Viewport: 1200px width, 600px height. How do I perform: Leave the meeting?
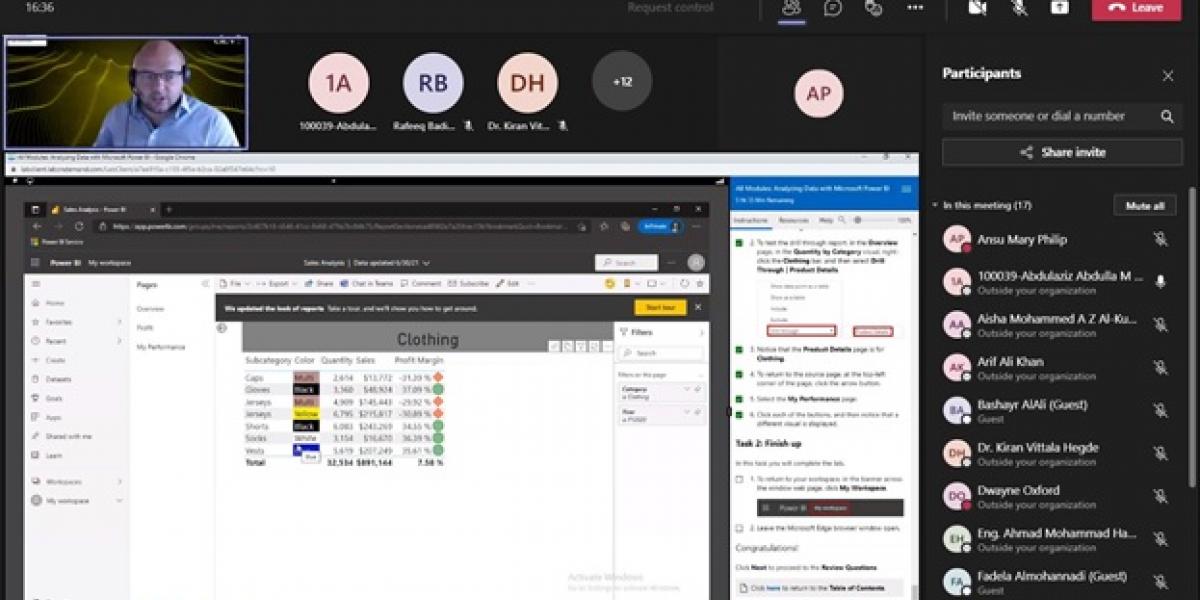click(1136, 8)
